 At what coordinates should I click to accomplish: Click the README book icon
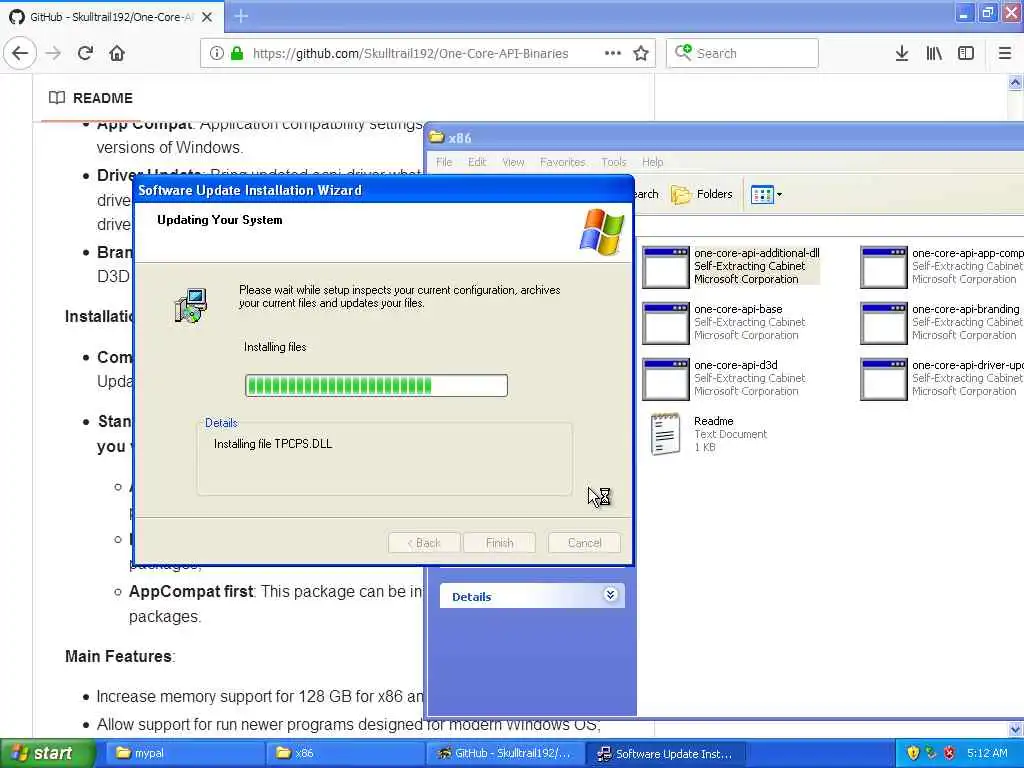tap(57, 98)
